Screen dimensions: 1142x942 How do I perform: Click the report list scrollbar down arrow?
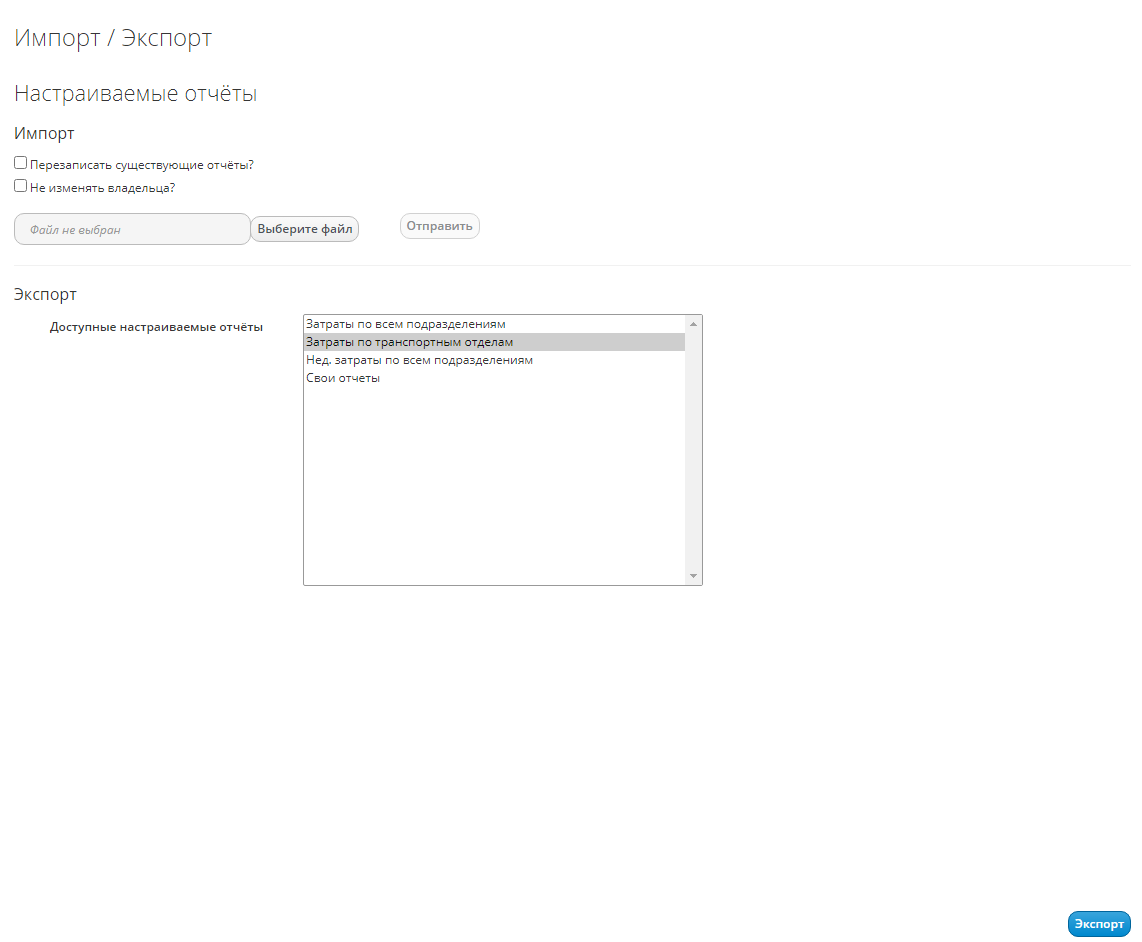click(x=693, y=576)
